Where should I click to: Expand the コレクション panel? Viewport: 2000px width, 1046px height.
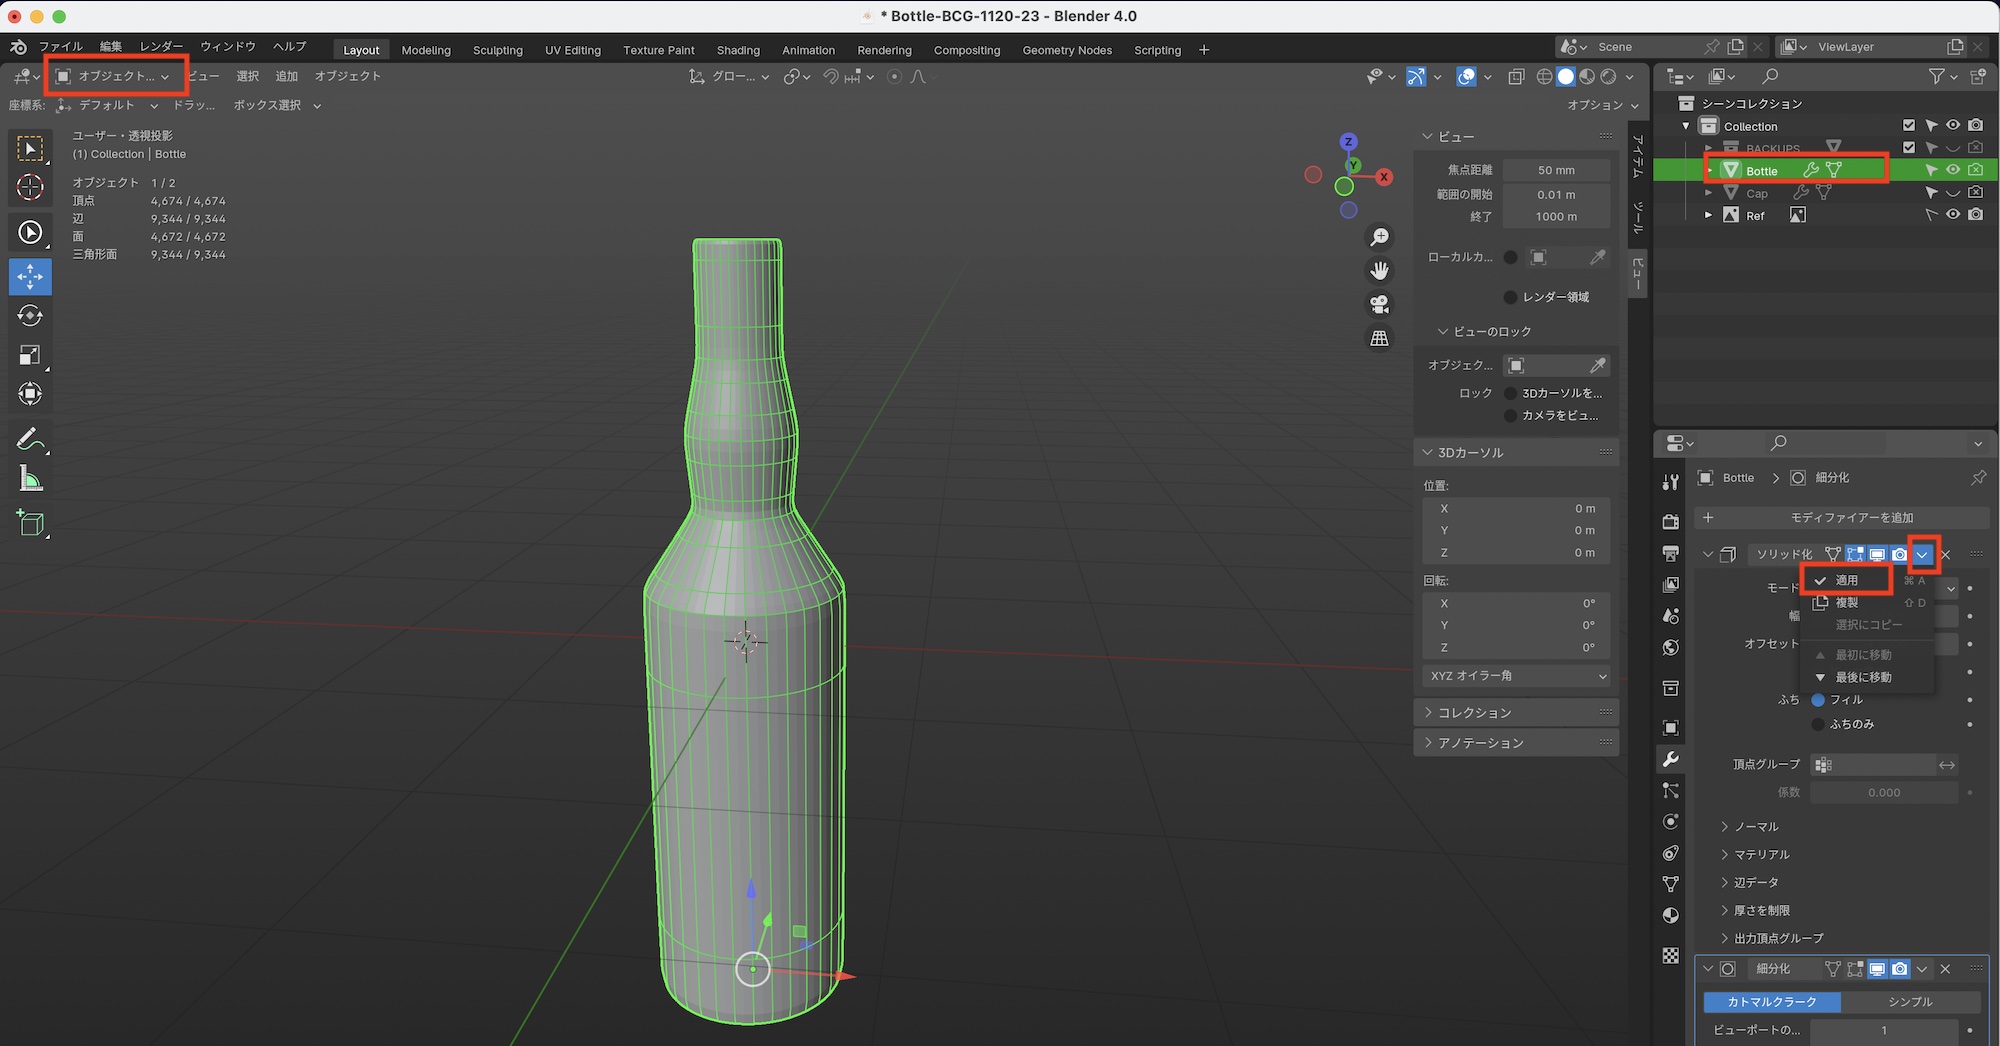point(1474,713)
